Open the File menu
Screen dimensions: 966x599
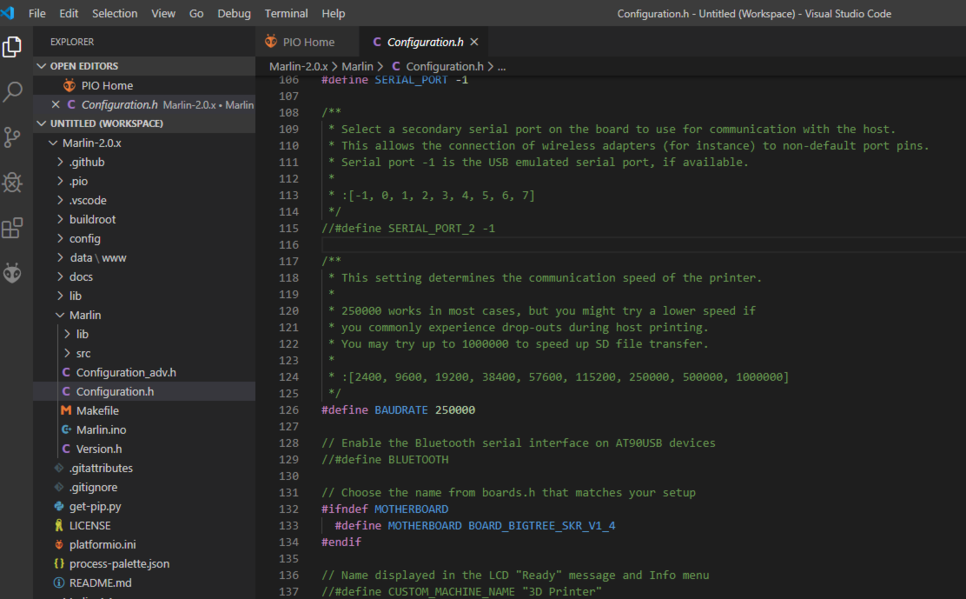coord(37,14)
